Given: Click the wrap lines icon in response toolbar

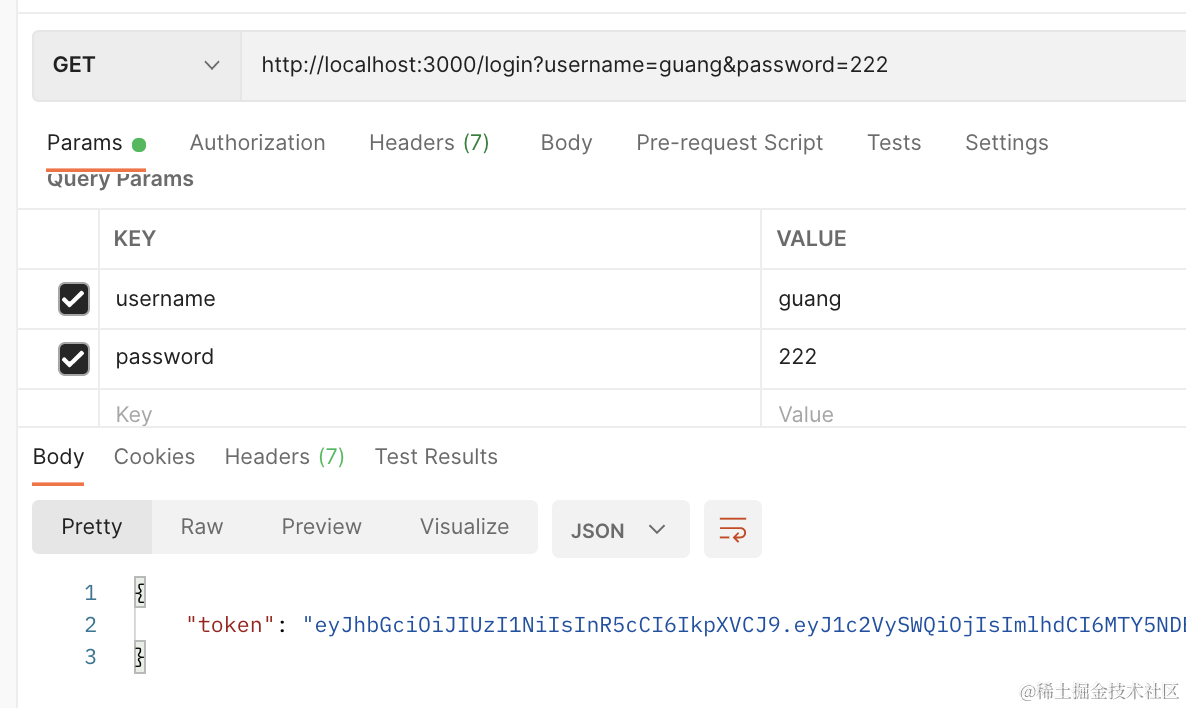Looking at the screenshot, I should pos(732,529).
